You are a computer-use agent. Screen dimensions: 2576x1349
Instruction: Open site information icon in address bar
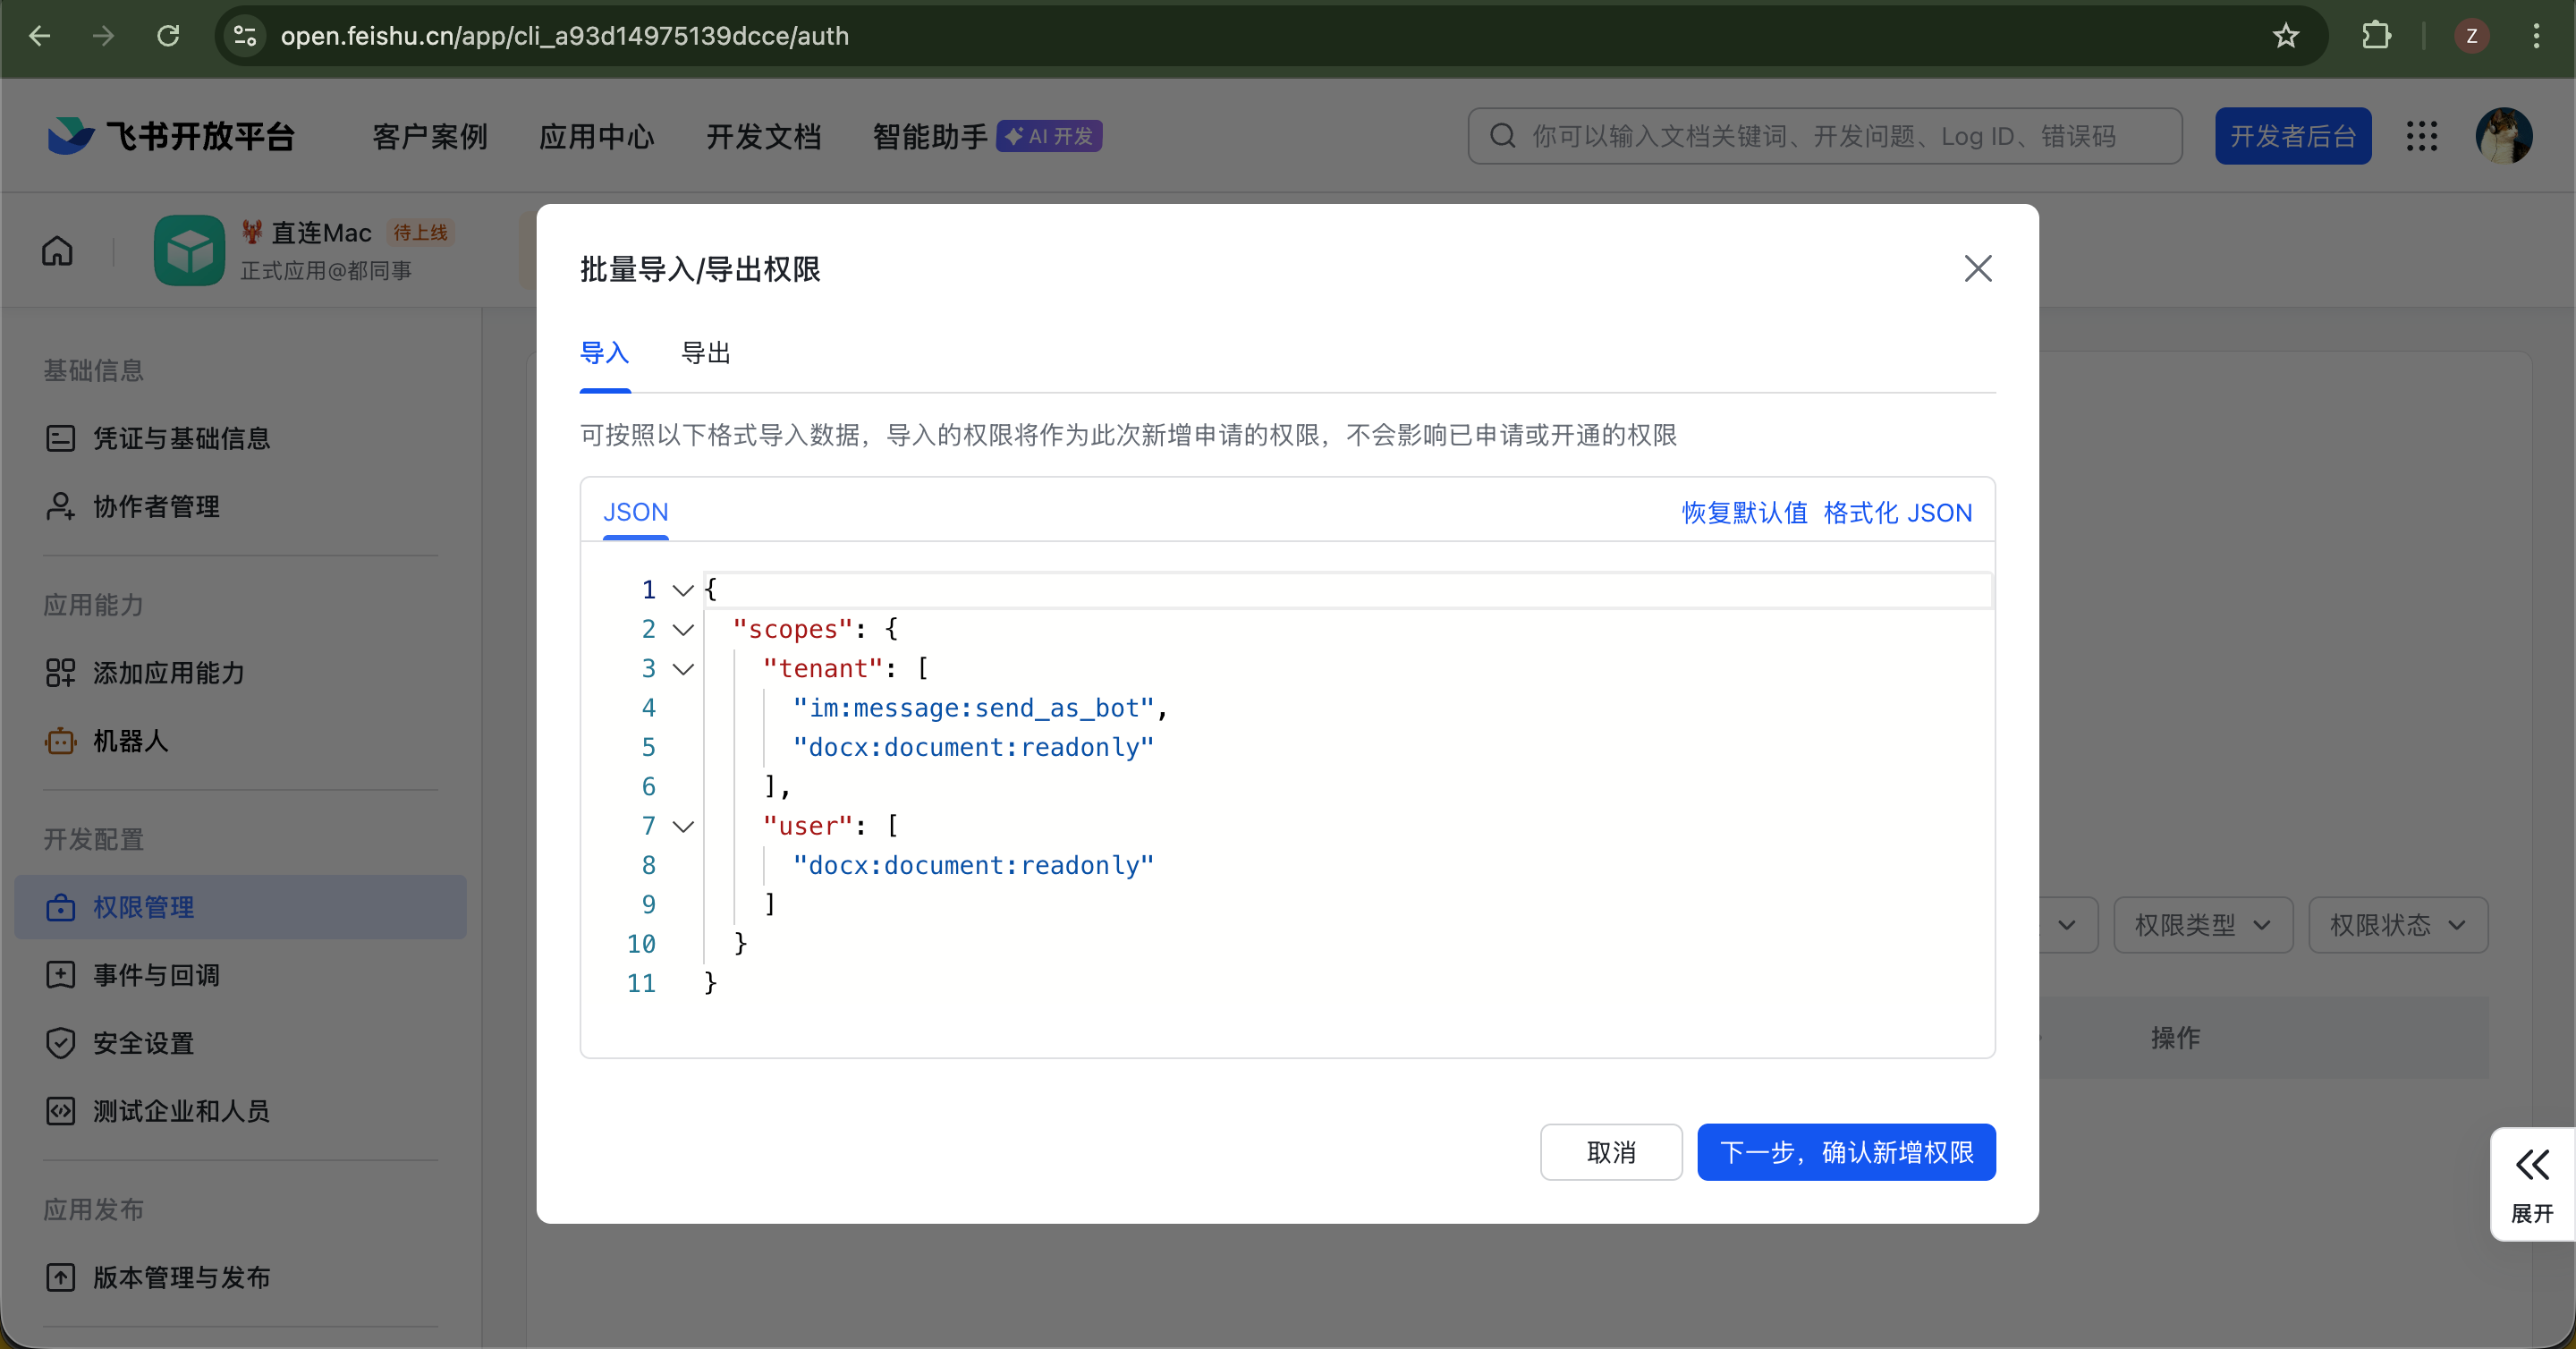[x=245, y=36]
